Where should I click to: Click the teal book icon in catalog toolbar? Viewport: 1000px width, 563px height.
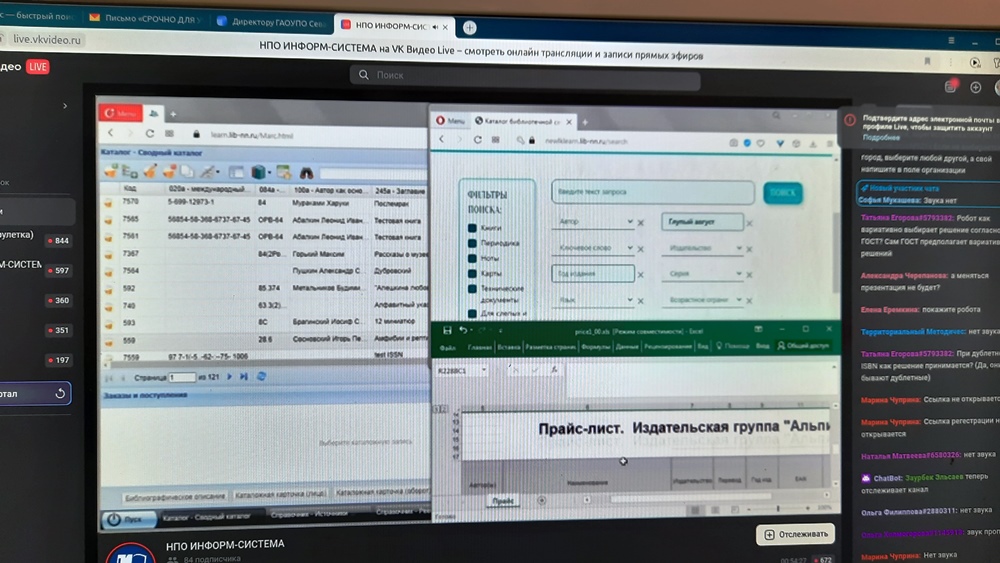(259, 172)
